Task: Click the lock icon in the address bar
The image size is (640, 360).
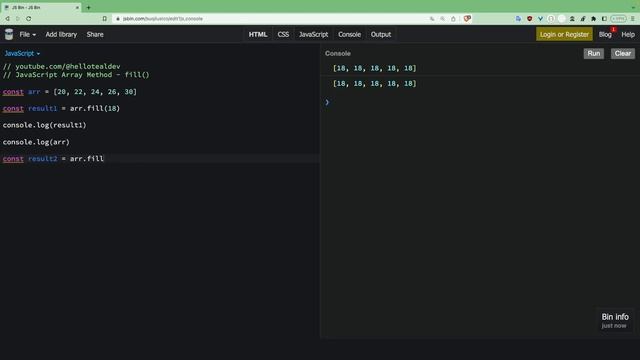Action: coord(118,19)
